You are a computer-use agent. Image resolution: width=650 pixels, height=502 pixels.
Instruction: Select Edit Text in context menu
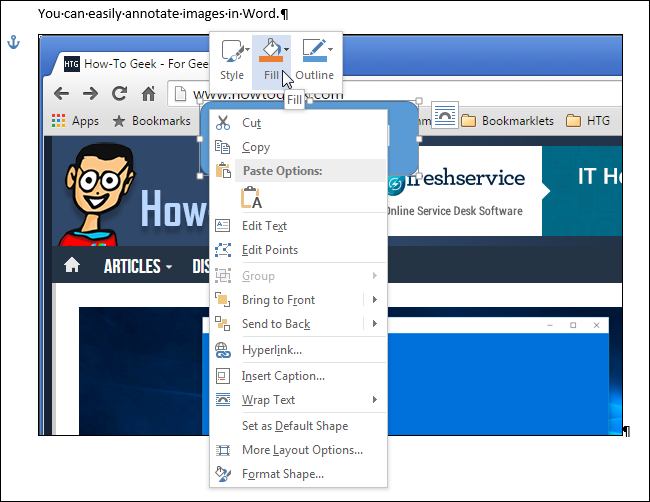(298, 226)
